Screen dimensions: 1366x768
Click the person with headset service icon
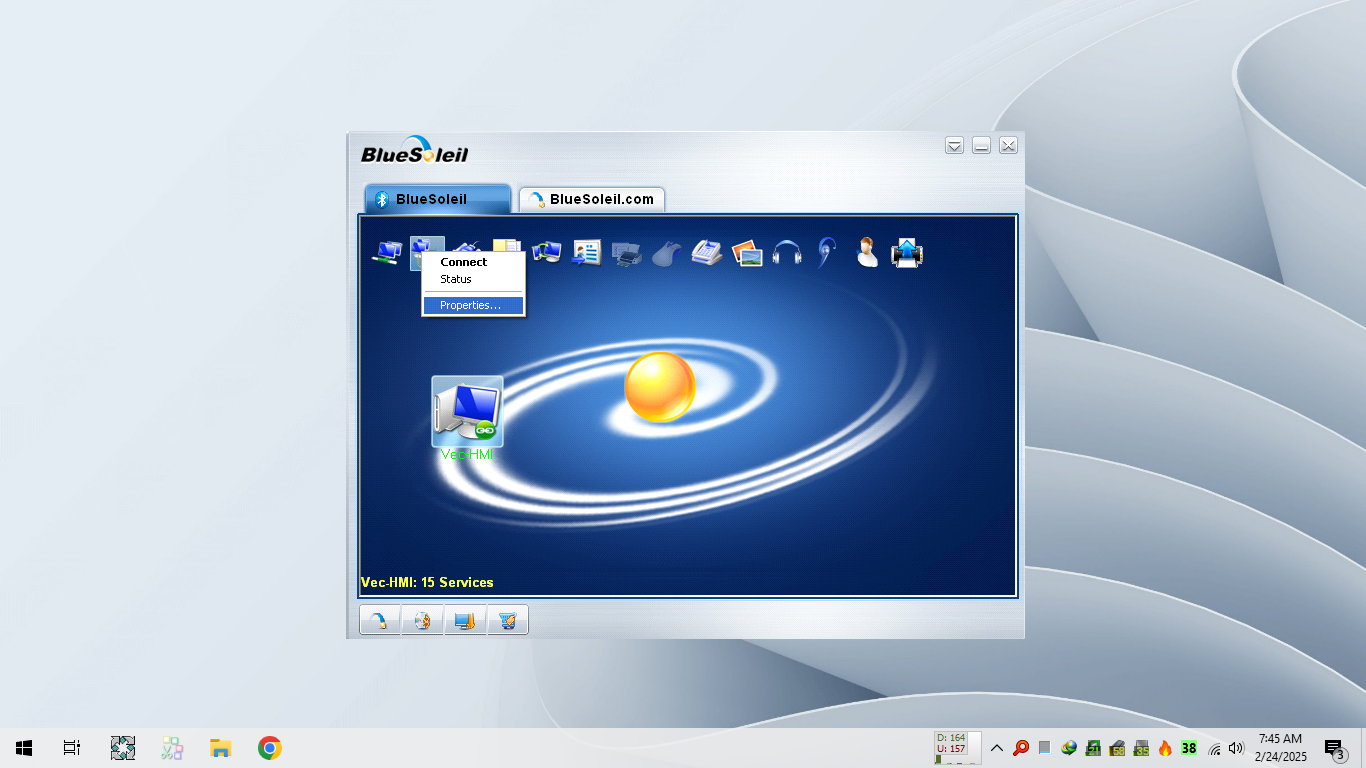pos(867,252)
